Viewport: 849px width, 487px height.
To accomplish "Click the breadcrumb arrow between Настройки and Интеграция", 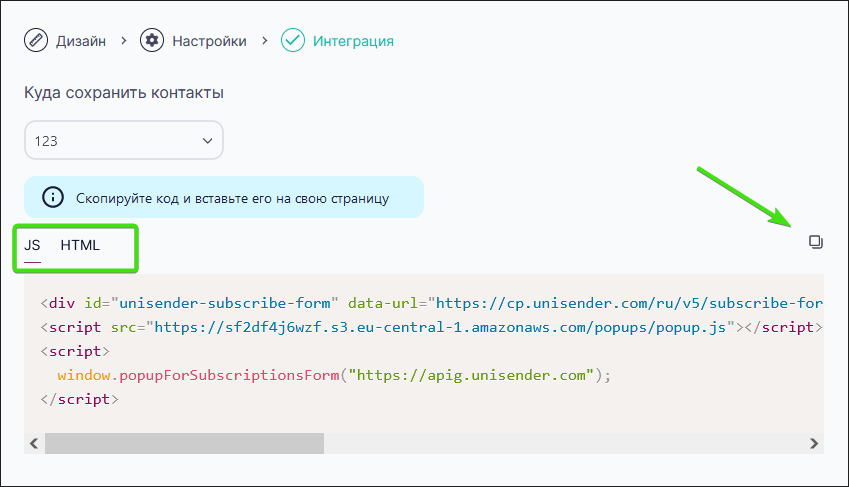I will tap(265, 41).
